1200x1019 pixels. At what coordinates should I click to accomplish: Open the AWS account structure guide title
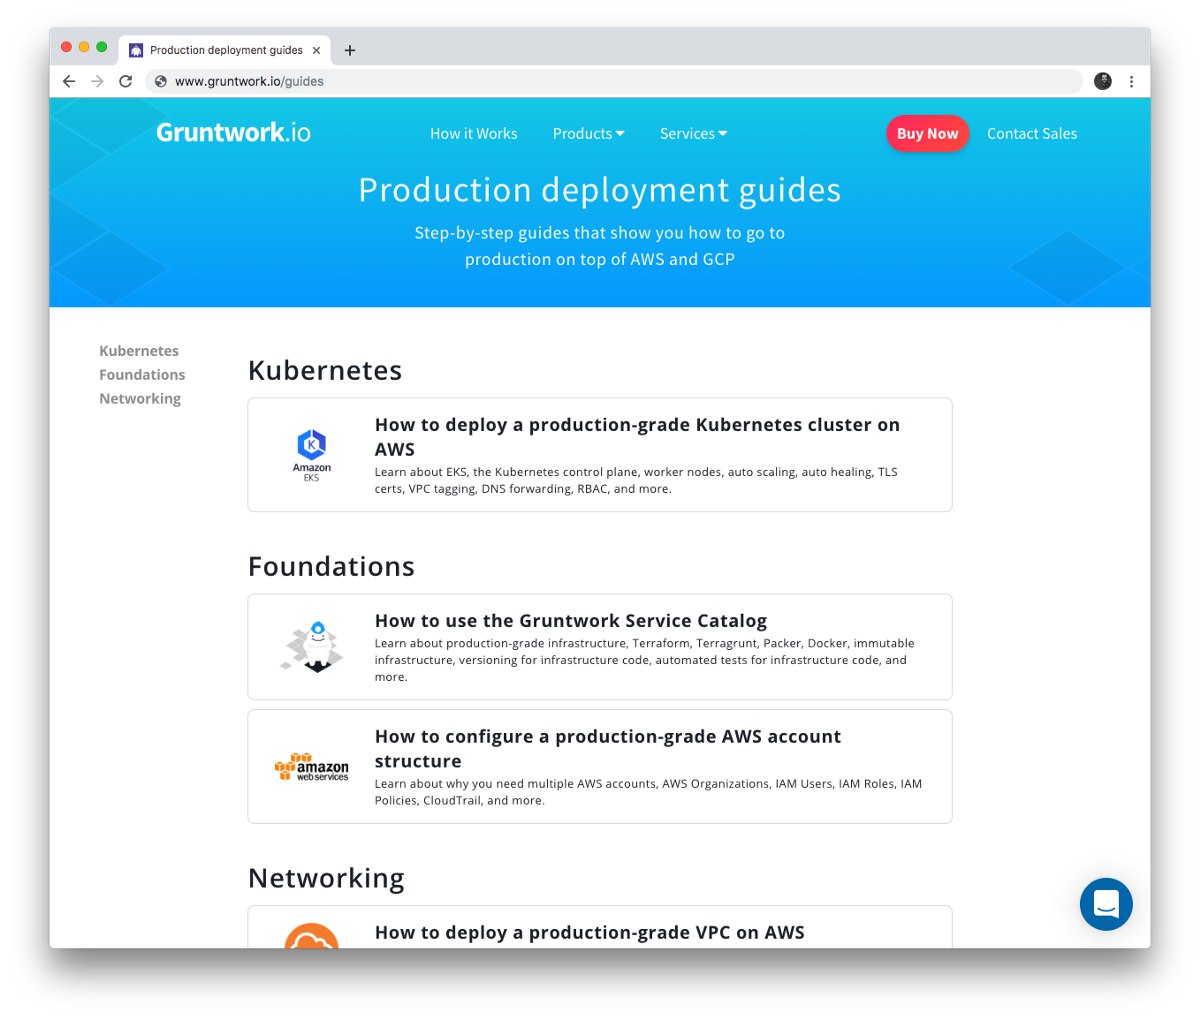[x=608, y=749]
